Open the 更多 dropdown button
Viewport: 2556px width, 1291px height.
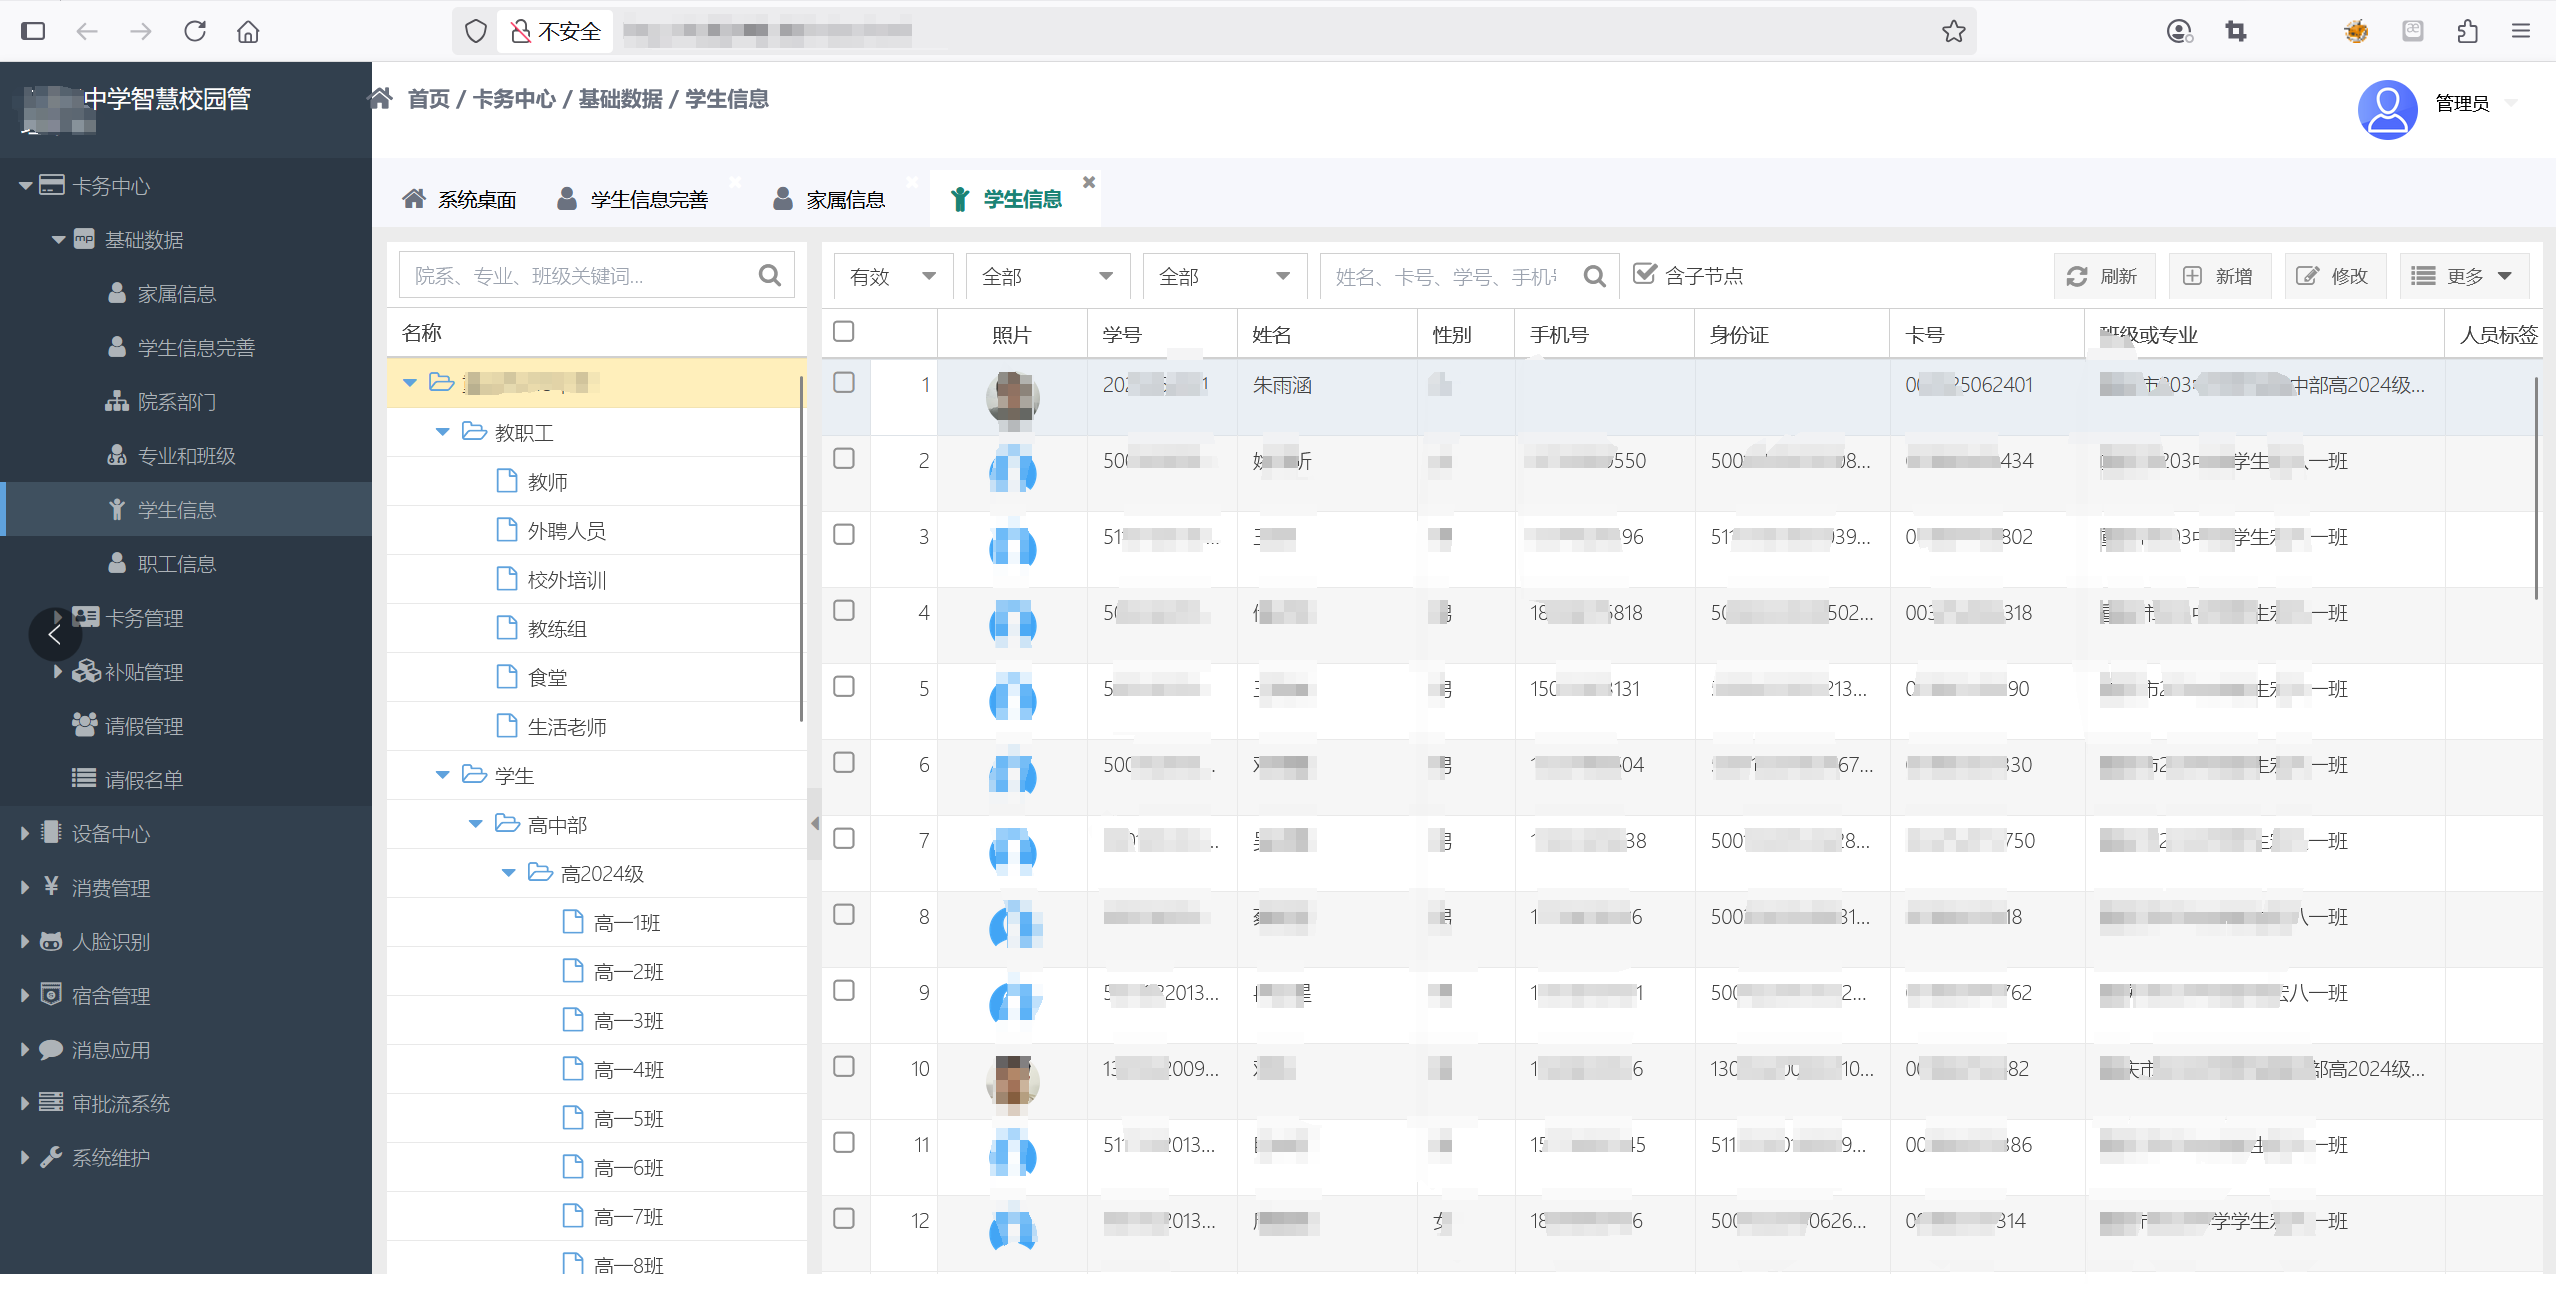[2463, 276]
